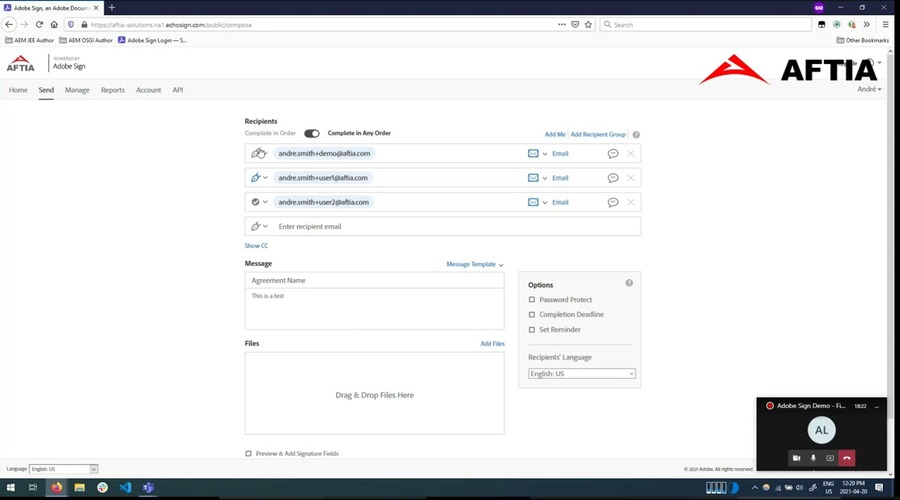This screenshot has width=900, height=500.
Task: Open AEM JEE Author bookmark
Action: [x=29, y=40]
